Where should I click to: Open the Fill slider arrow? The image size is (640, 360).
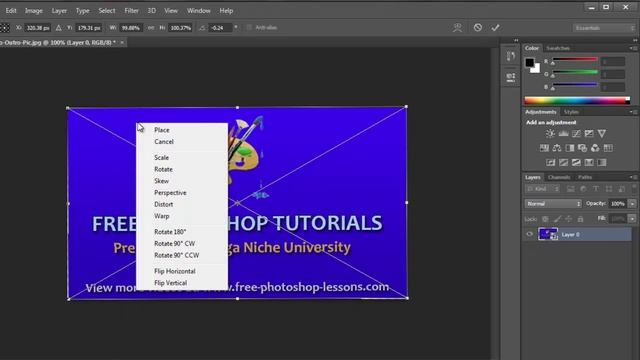[x=632, y=219]
